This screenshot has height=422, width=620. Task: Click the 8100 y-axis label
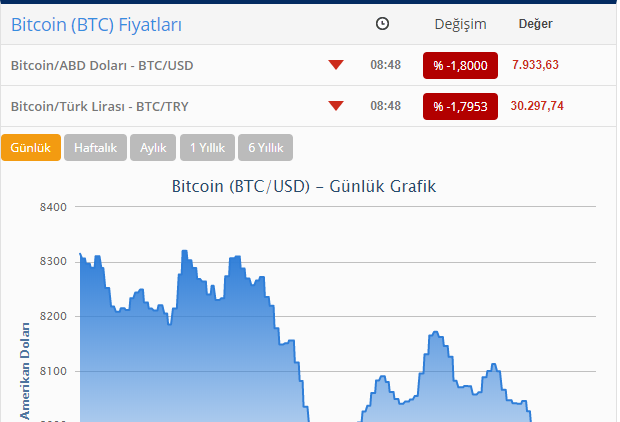pyautogui.click(x=53, y=371)
